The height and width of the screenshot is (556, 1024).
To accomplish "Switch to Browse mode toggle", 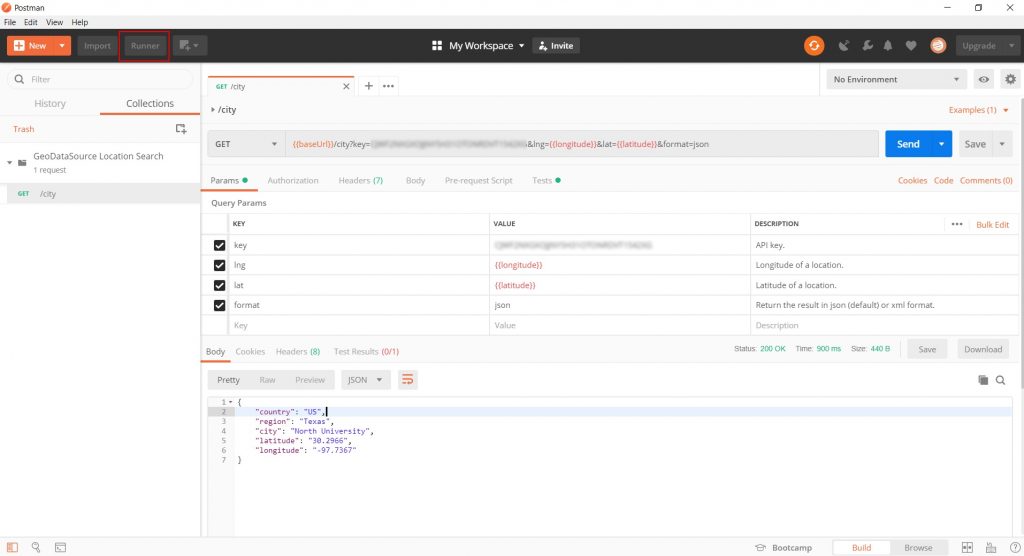I will coord(918,548).
